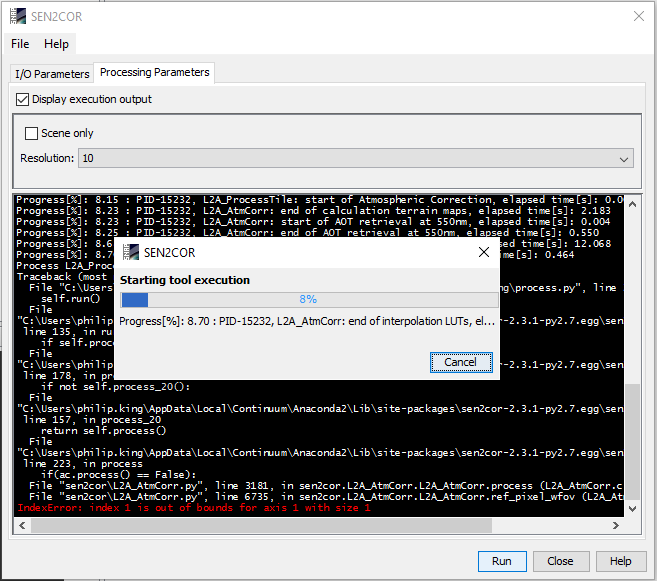Cancel the tool execution
The height and width of the screenshot is (581, 657).
pos(461,362)
